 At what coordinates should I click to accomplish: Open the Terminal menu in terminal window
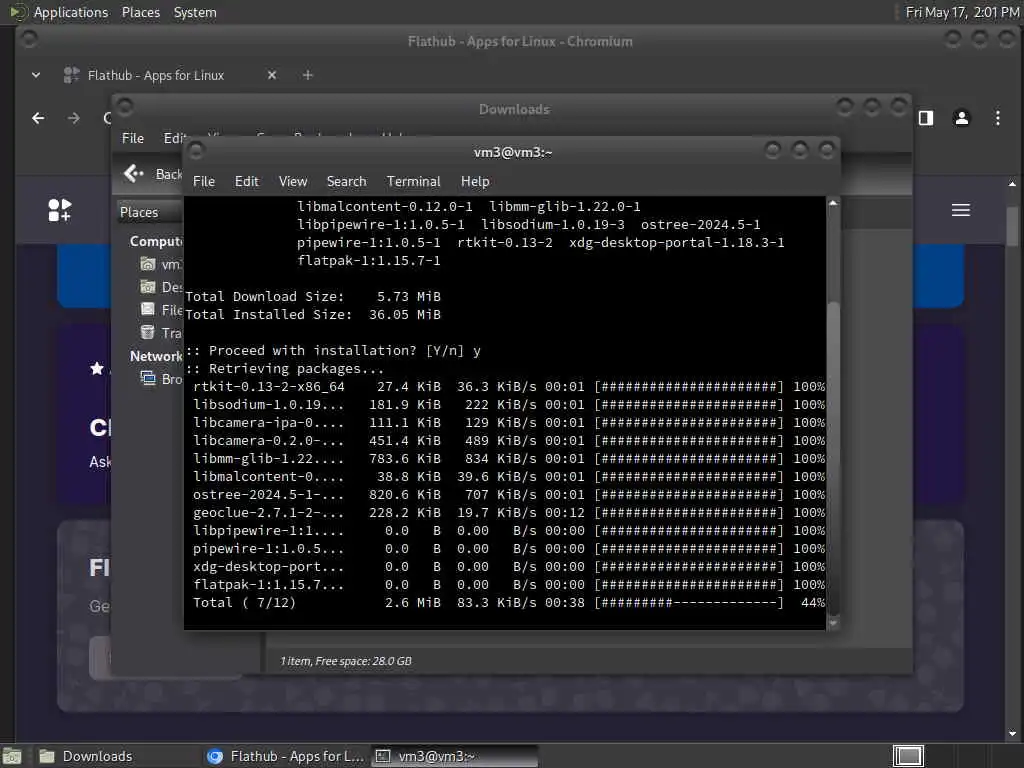[413, 182]
